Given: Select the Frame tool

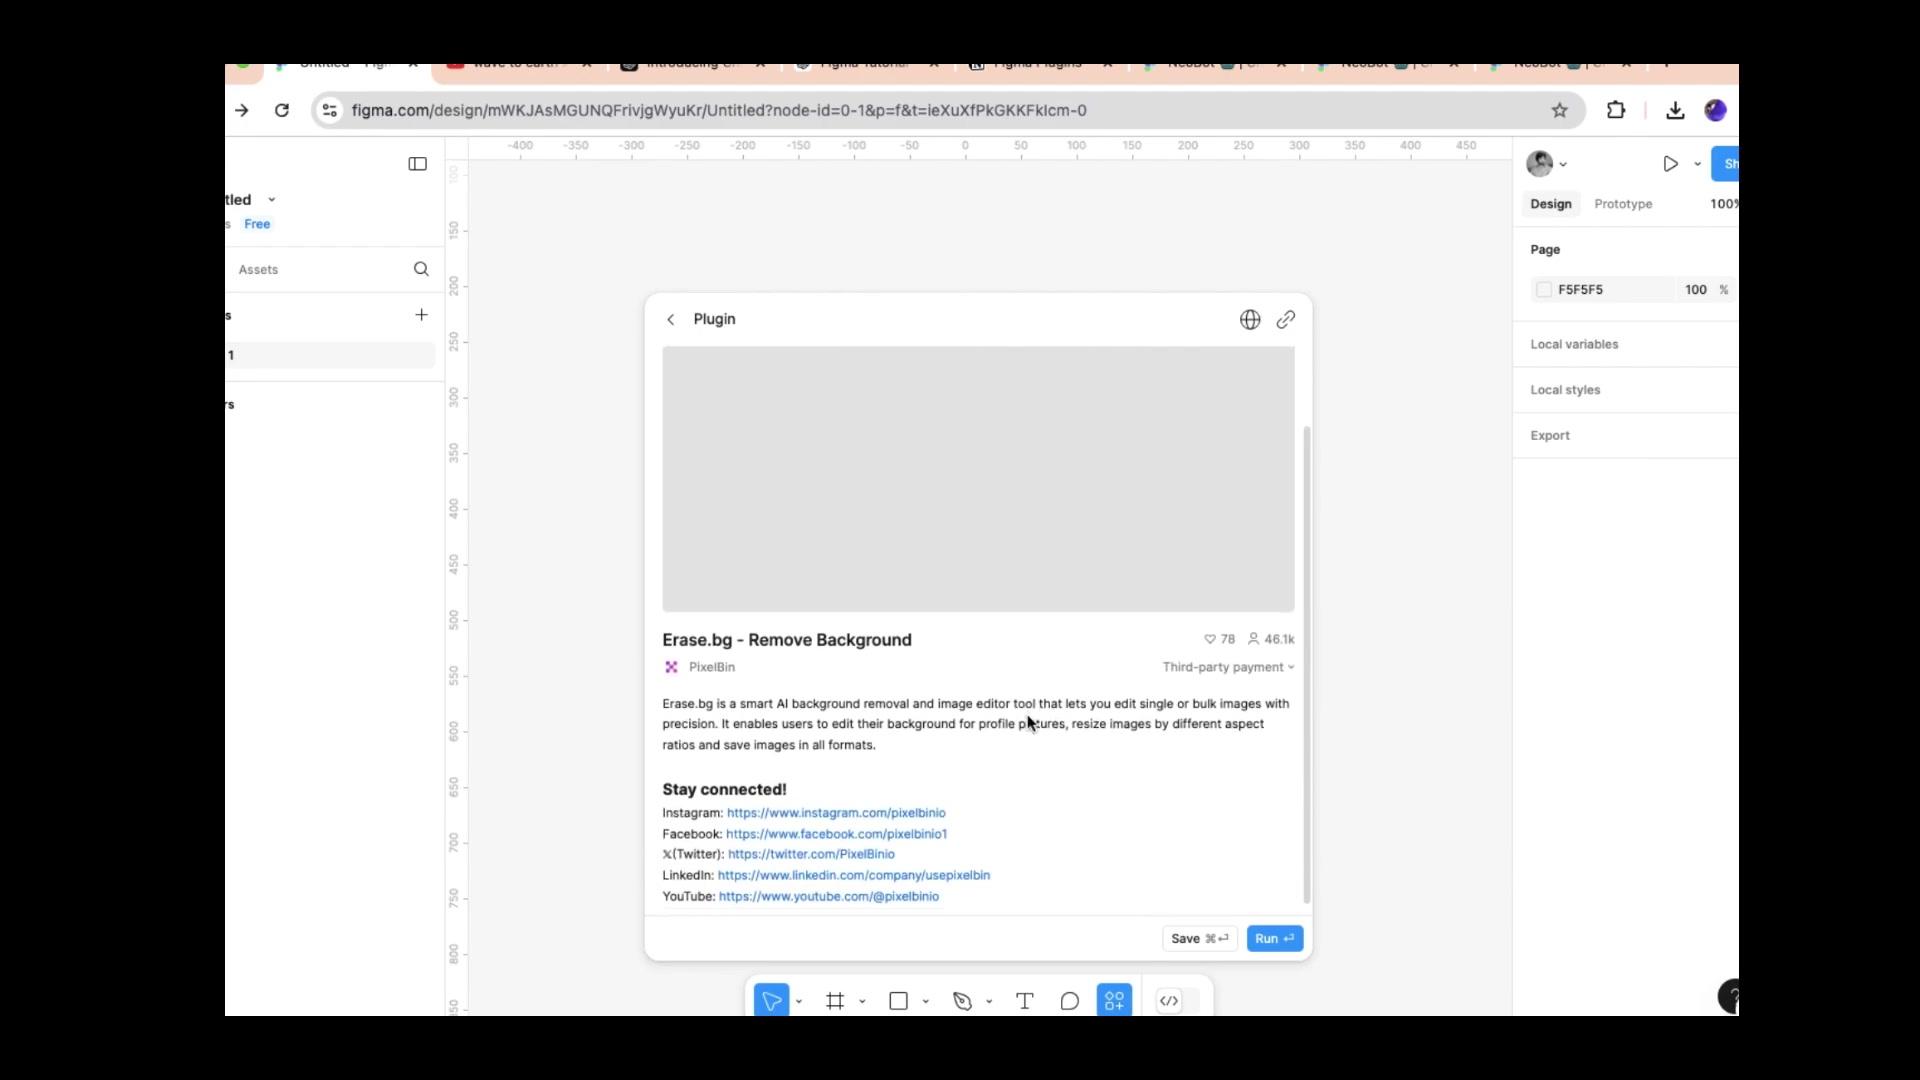Looking at the screenshot, I should tap(836, 1000).
